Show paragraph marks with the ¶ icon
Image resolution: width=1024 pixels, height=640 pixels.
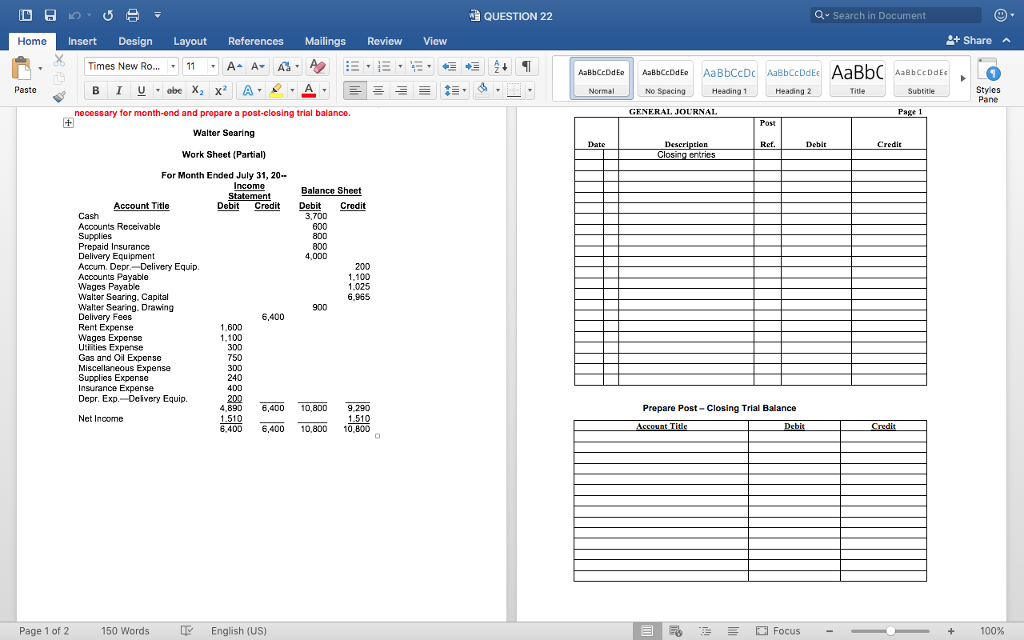click(x=527, y=67)
